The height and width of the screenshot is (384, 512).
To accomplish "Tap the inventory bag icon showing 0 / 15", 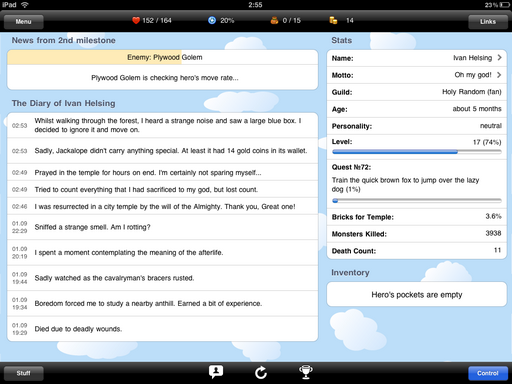I will click(274, 21).
